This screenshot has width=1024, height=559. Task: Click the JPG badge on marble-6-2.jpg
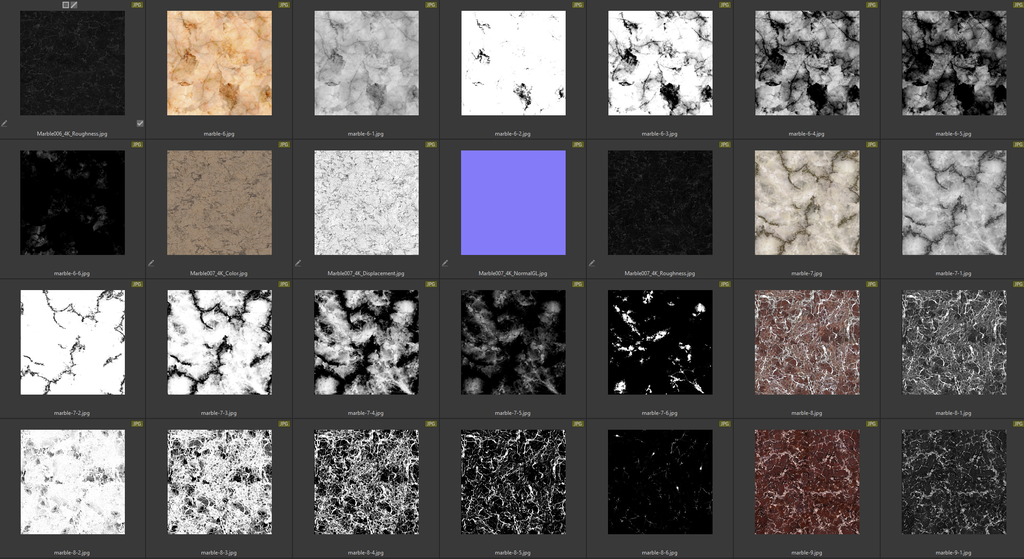point(578,5)
